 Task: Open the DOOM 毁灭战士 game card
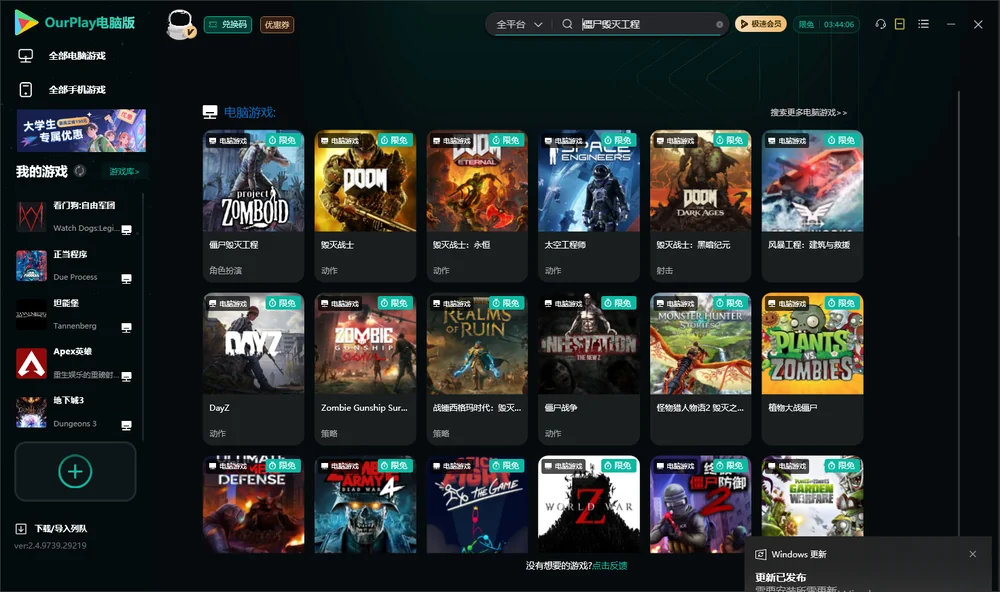point(365,206)
